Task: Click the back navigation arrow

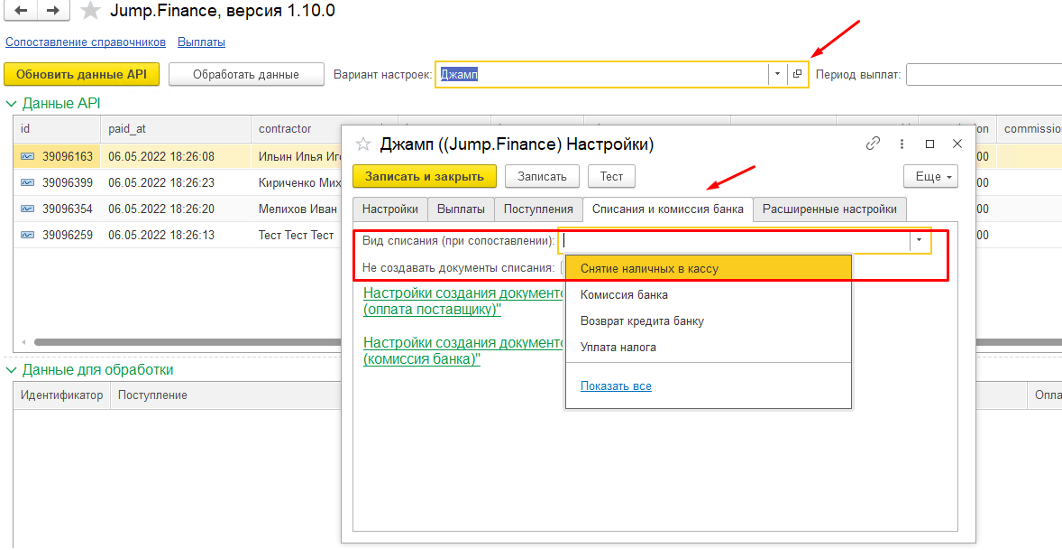Action: 20,11
